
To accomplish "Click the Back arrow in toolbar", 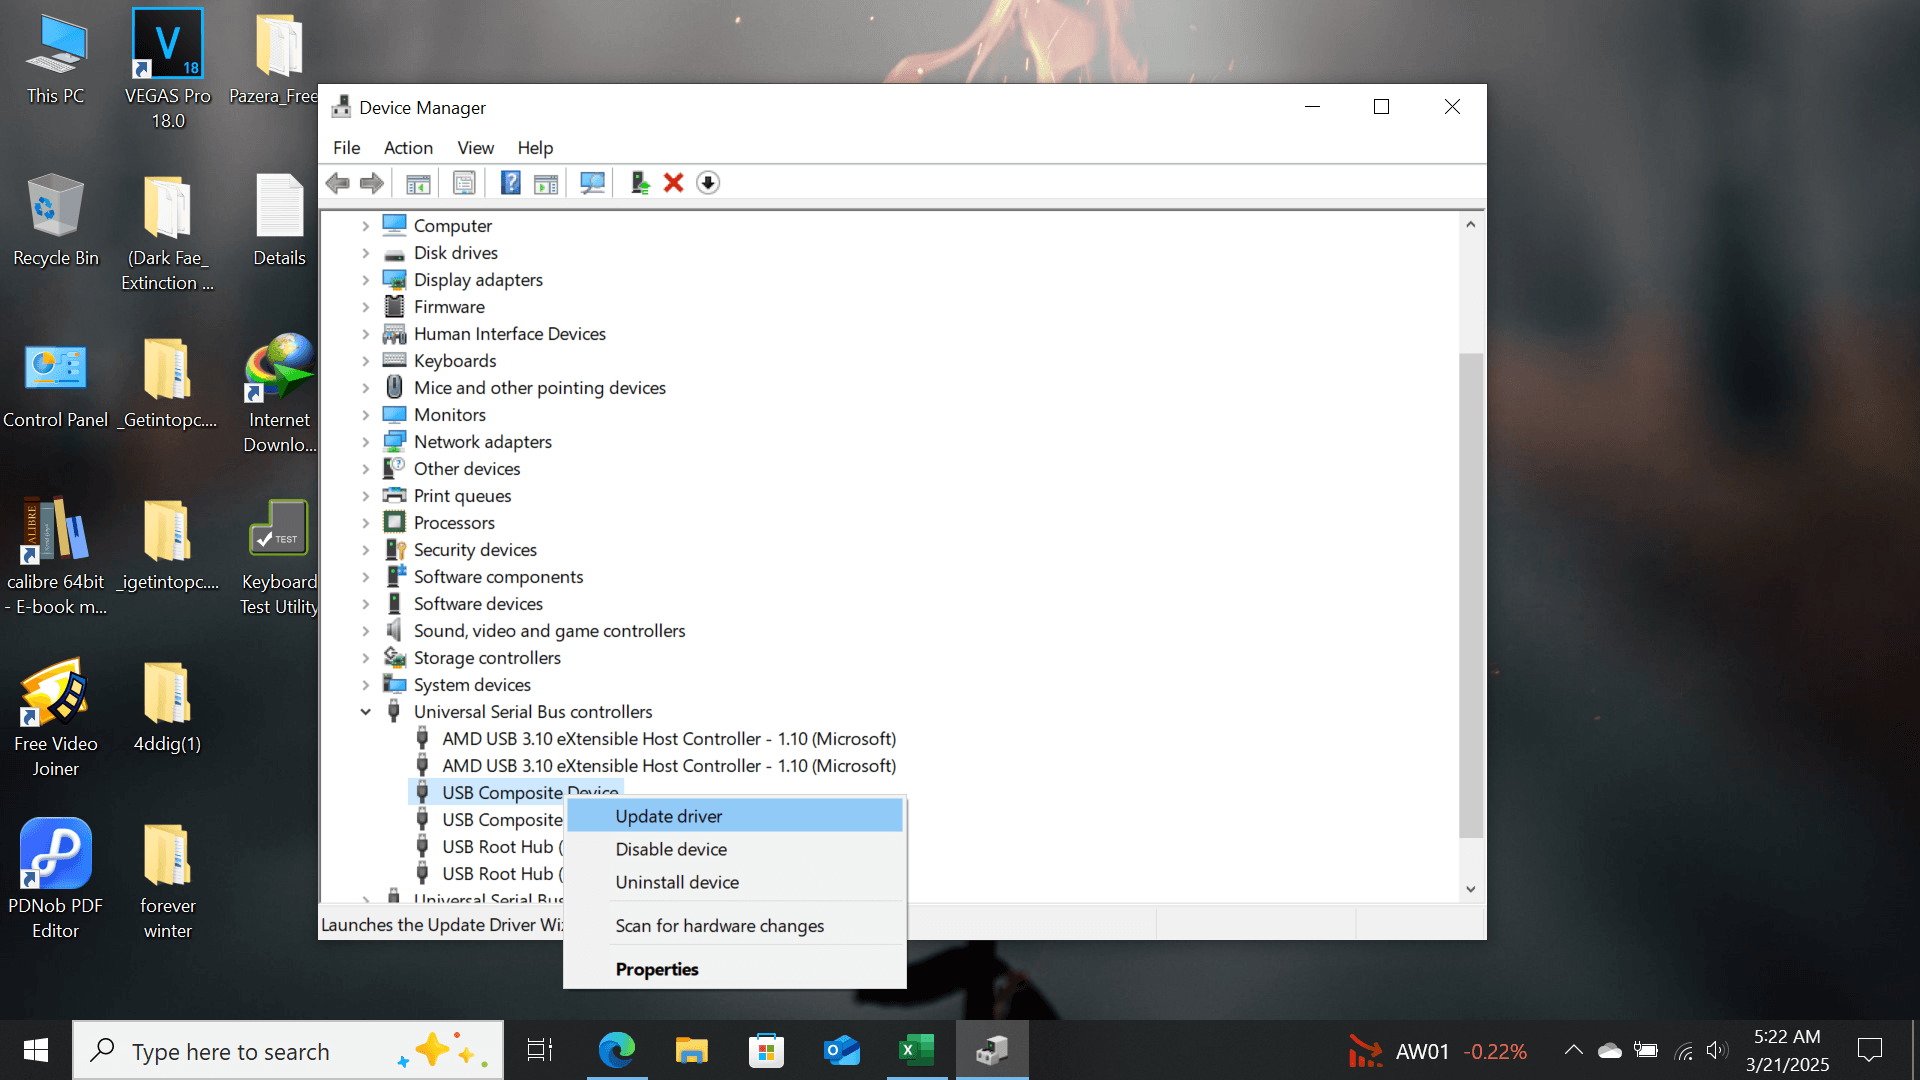I will point(338,183).
